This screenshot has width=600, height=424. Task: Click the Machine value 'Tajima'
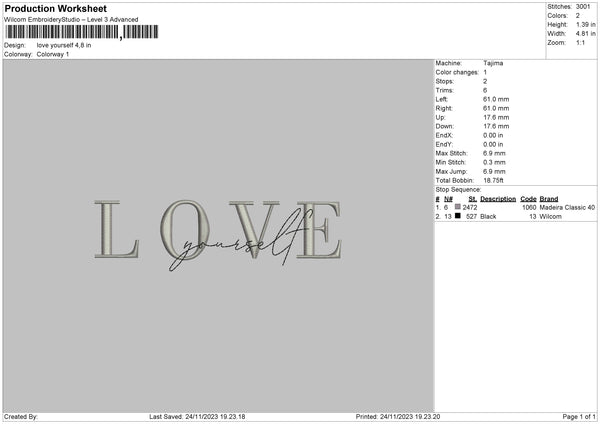(x=493, y=63)
